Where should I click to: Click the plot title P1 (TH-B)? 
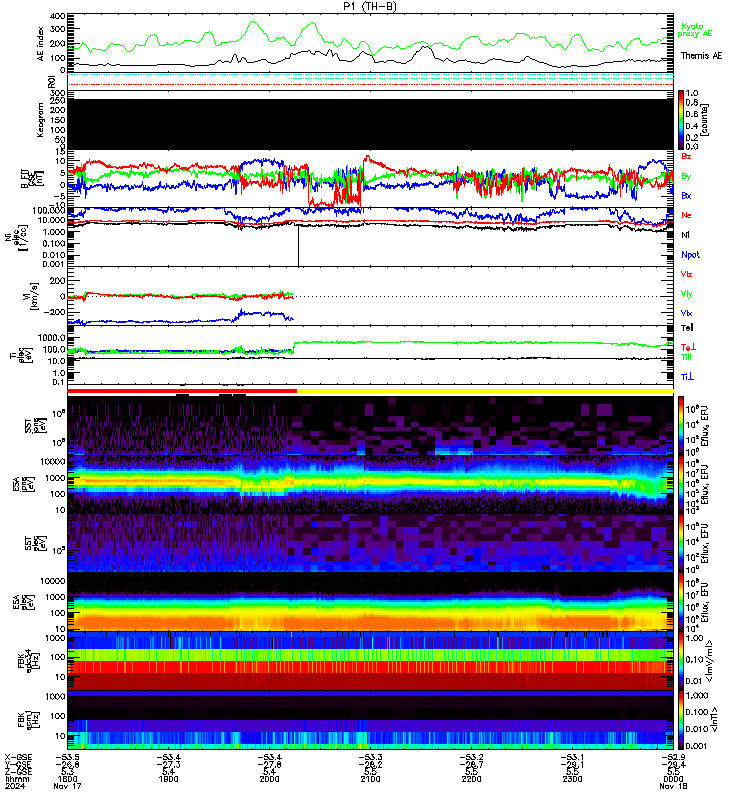pos(370,6)
